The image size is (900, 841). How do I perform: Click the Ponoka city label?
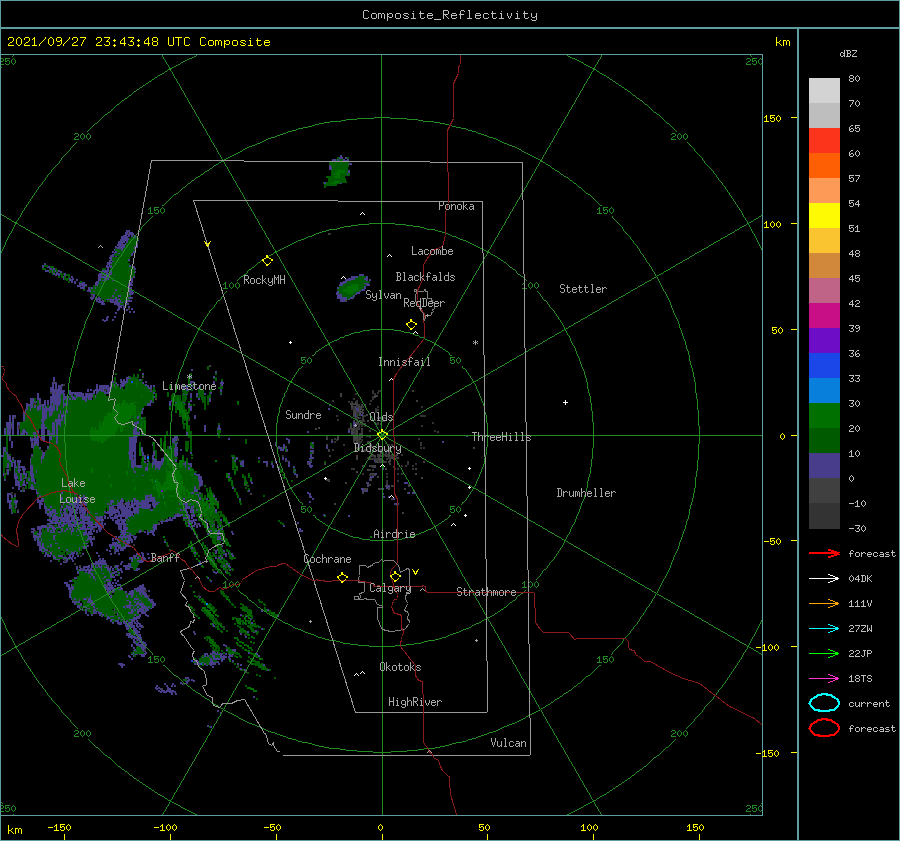(456, 206)
